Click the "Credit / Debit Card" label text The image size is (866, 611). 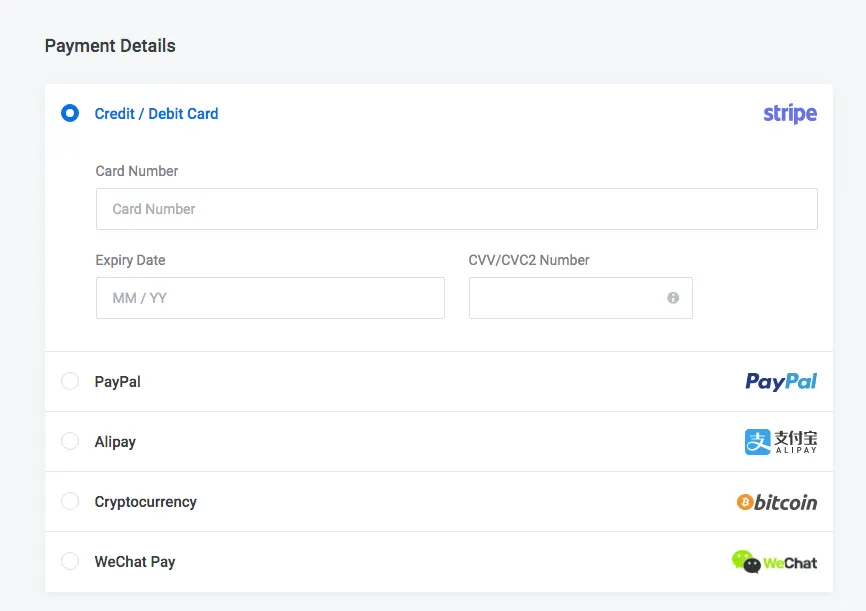(x=156, y=114)
